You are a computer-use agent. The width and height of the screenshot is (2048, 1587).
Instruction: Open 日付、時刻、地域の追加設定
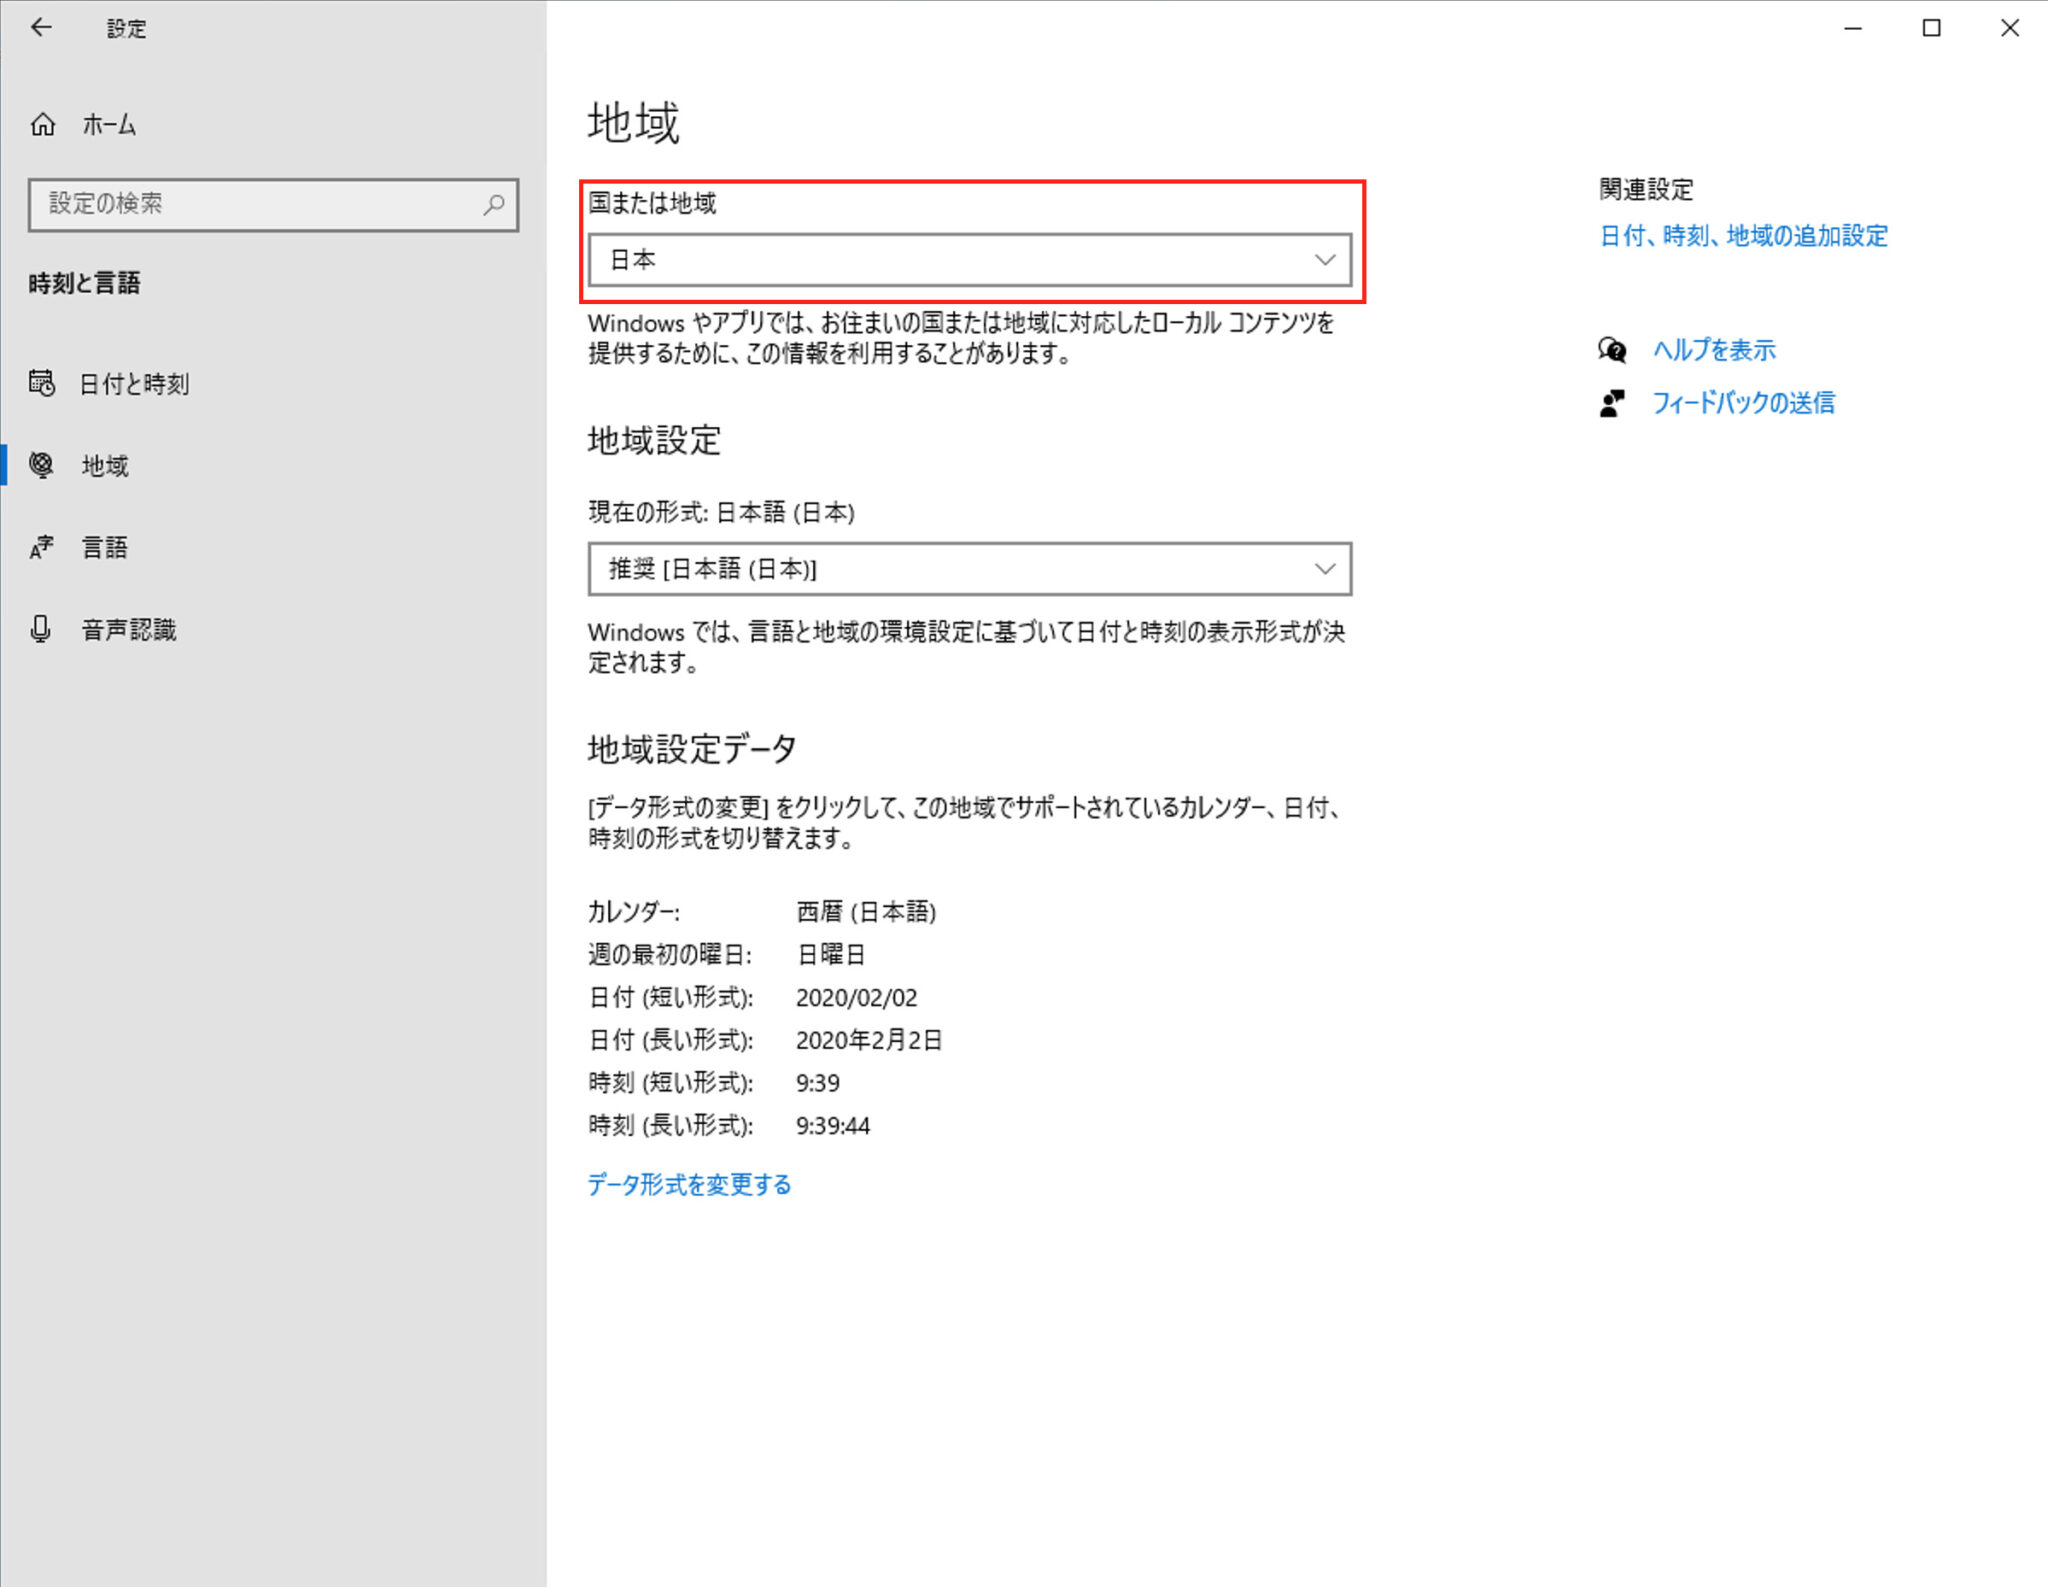[1741, 236]
